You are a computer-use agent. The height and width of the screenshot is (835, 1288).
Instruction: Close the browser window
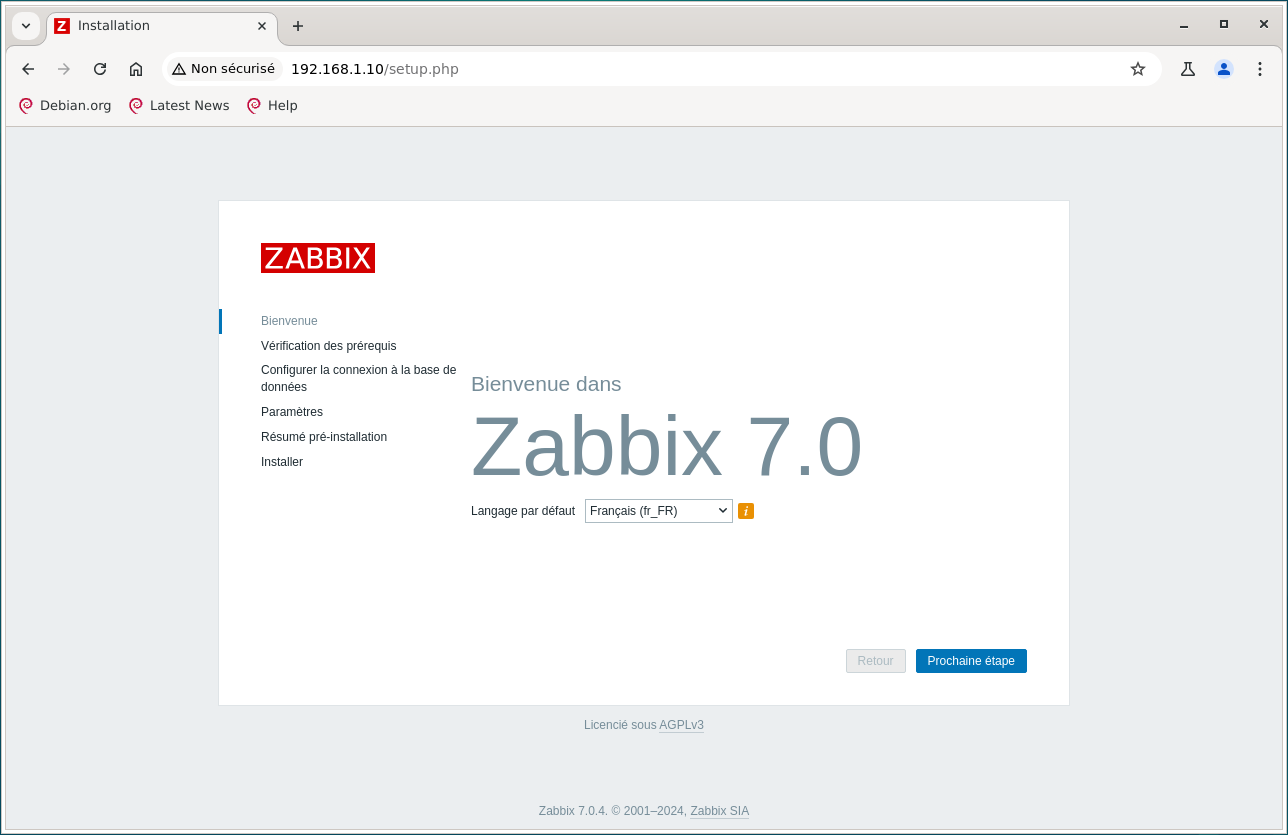pos(1263,25)
